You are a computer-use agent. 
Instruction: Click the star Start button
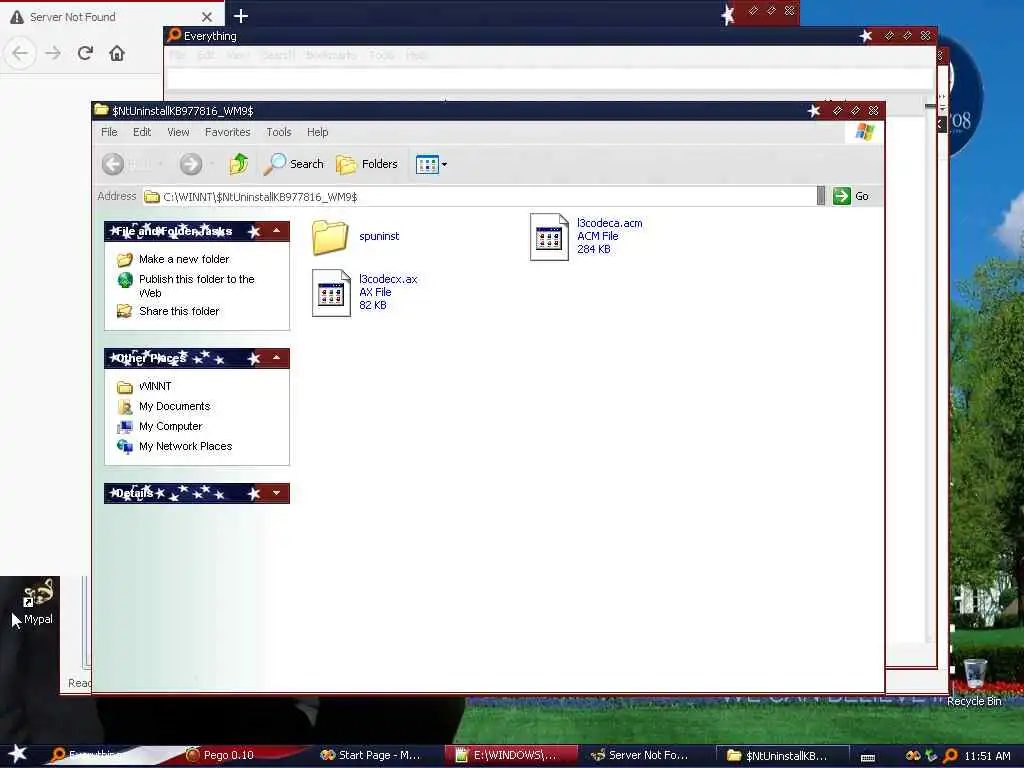(x=18, y=754)
